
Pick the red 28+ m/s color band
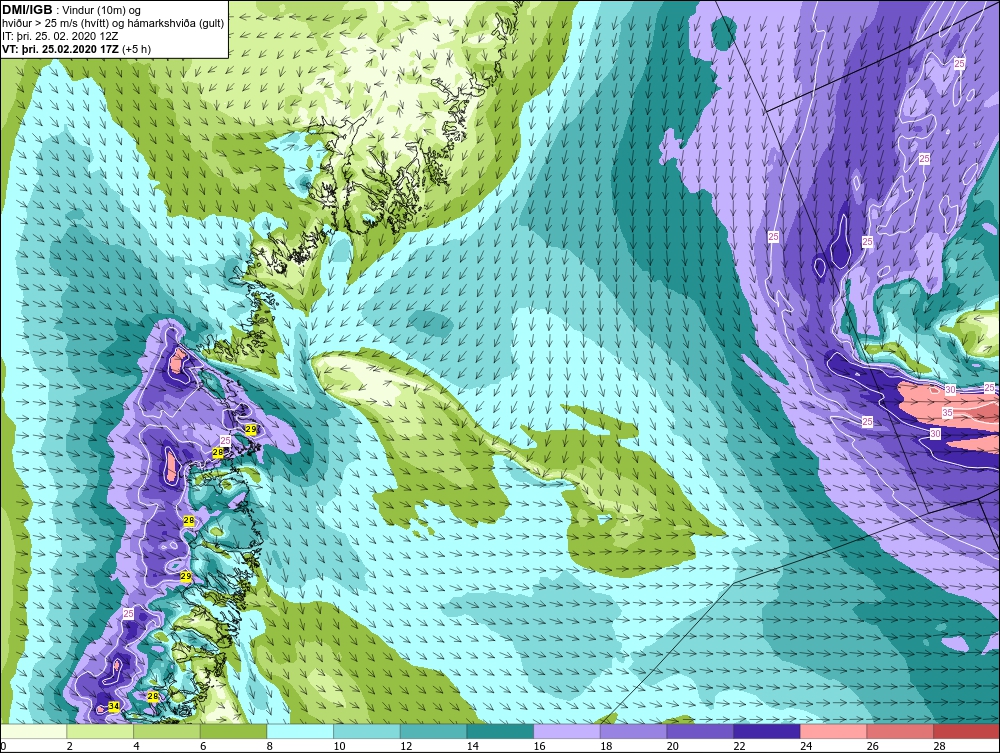click(966, 731)
